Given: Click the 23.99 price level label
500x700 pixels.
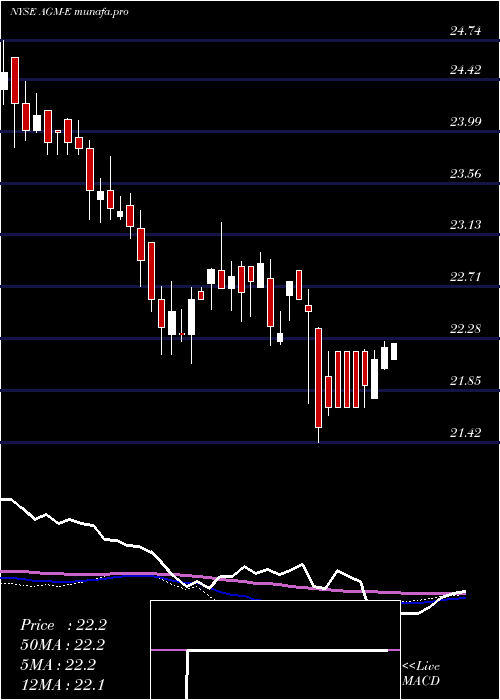Looking at the screenshot, I should [x=466, y=121].
